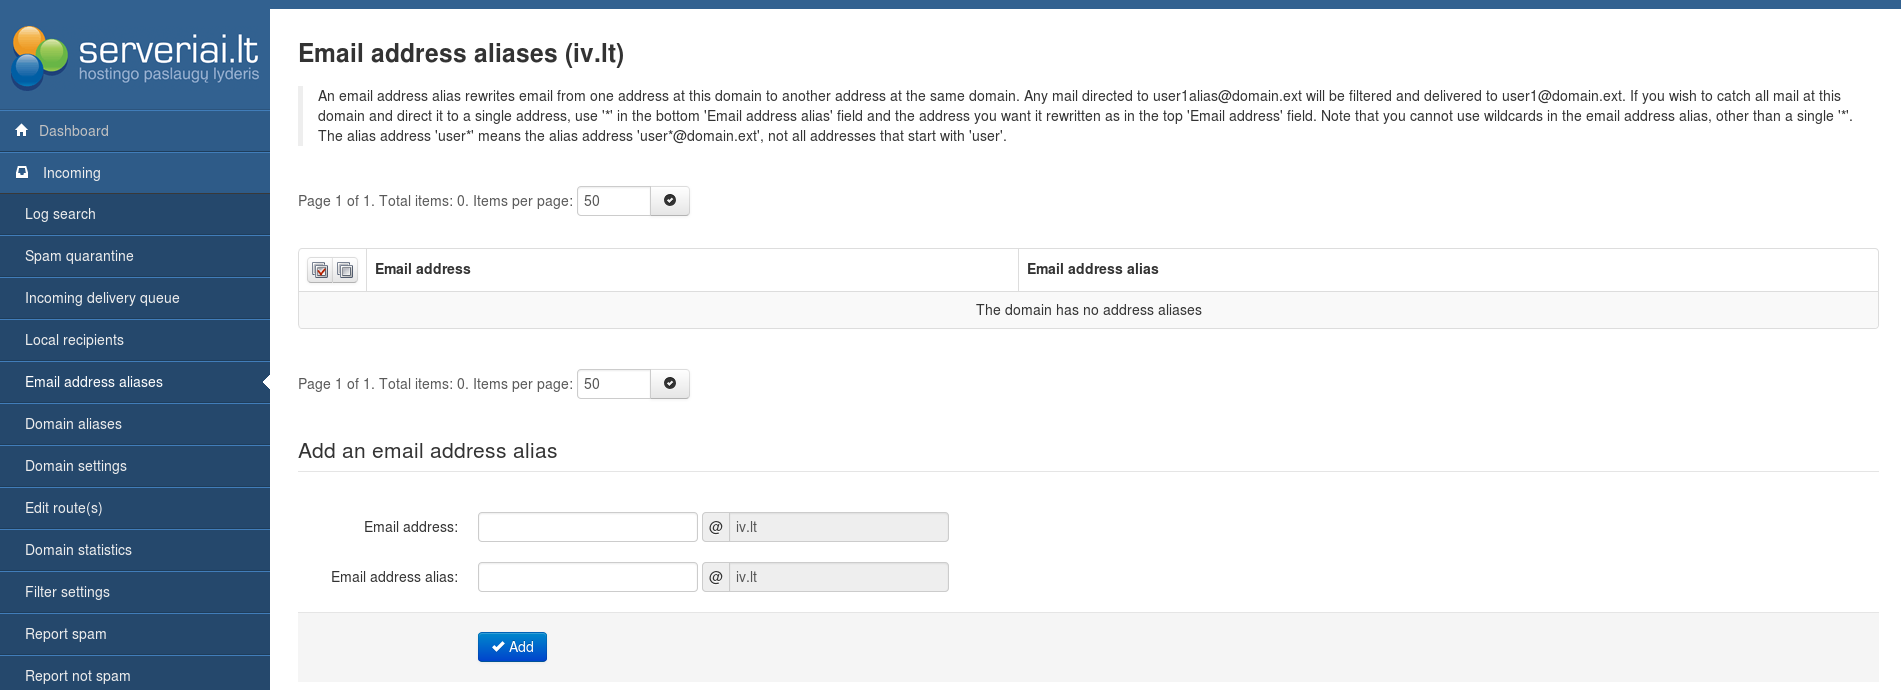This screenshot has height=690, width=1901.
Task: Go to Incoming delivery queue
Action: (102, 298)
